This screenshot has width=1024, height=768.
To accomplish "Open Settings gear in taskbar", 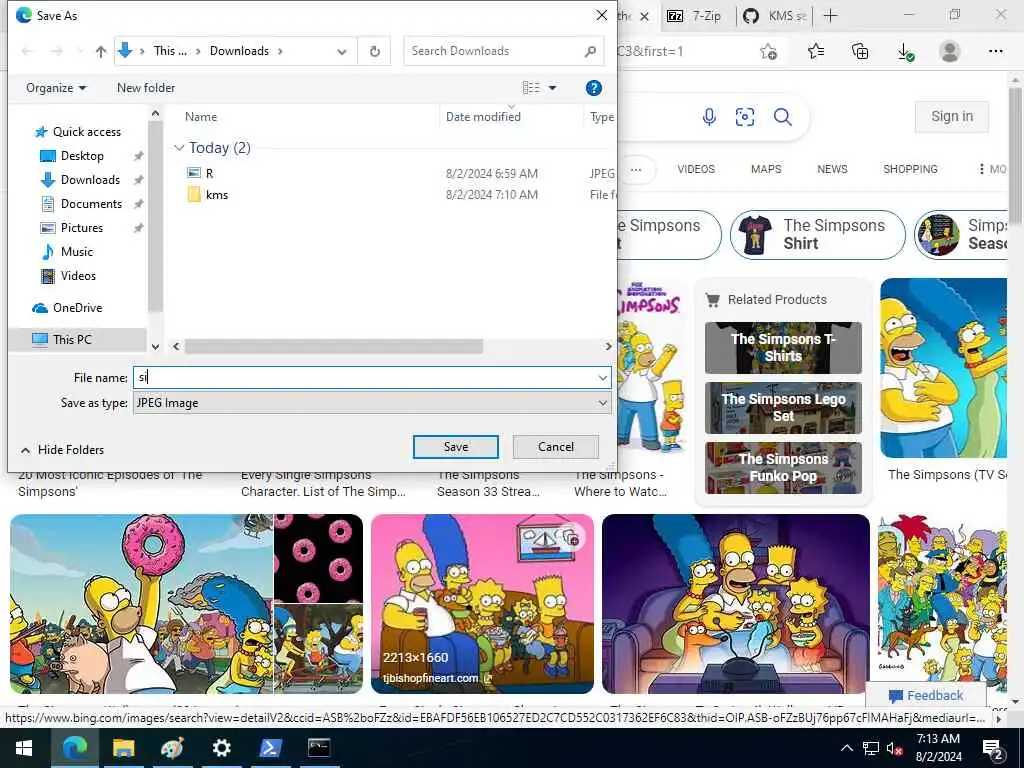I will coord(221,748).
